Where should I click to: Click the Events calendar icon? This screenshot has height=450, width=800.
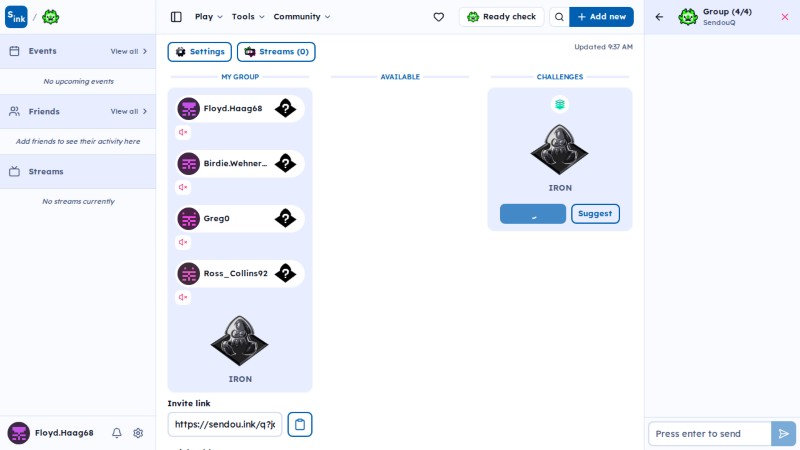[14, 51]
